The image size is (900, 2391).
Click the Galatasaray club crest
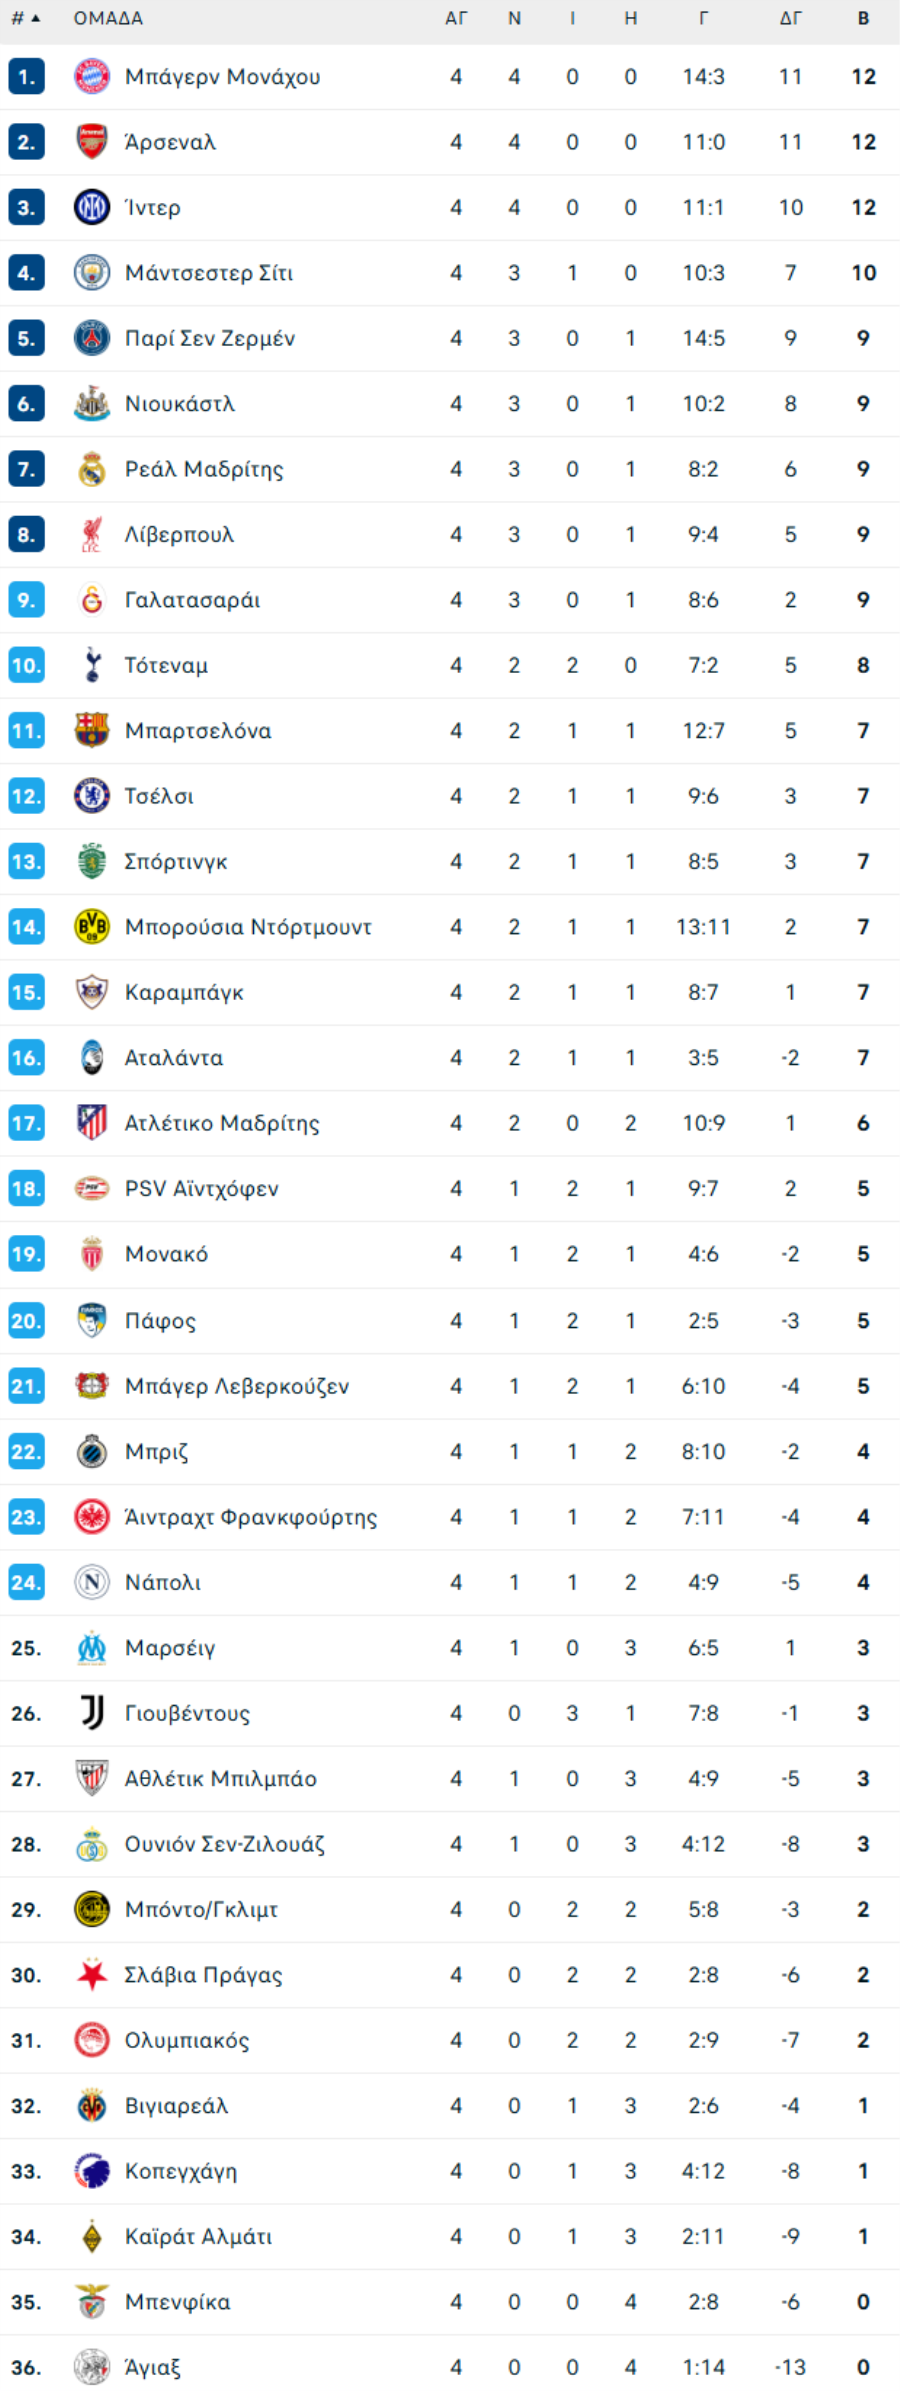click(92, 600)
